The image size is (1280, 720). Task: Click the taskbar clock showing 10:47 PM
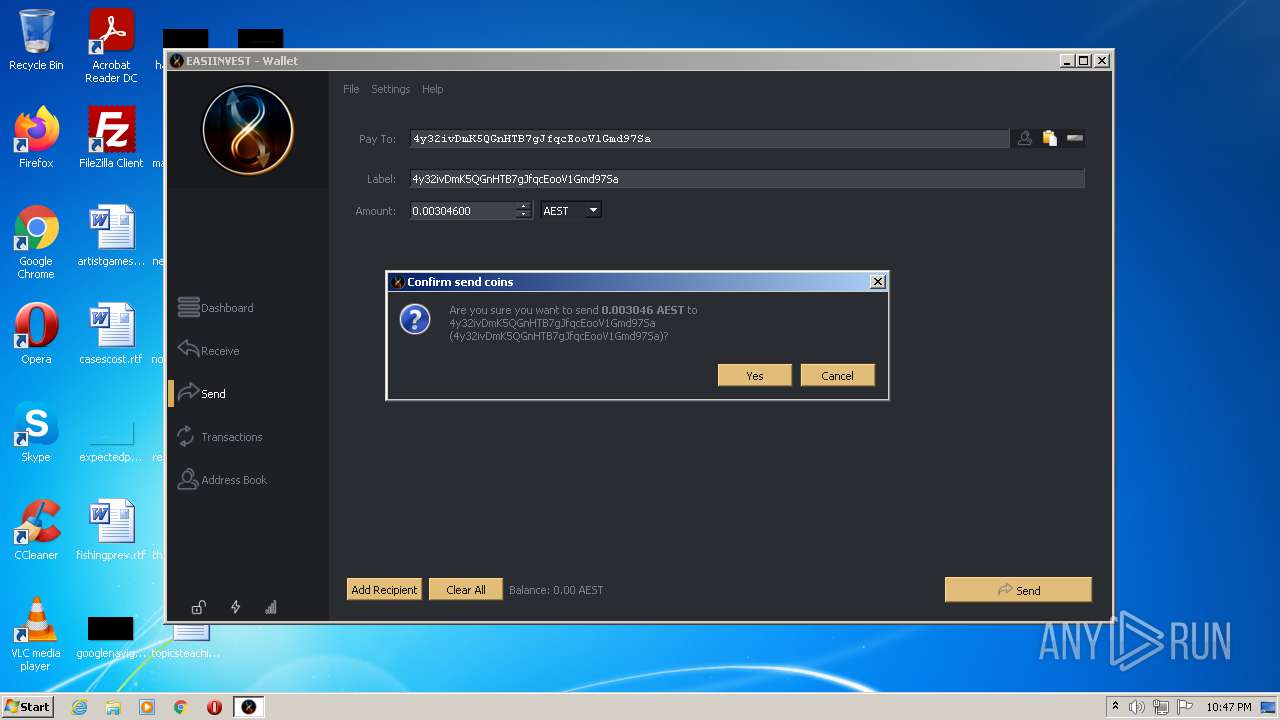coord(1229,707)
